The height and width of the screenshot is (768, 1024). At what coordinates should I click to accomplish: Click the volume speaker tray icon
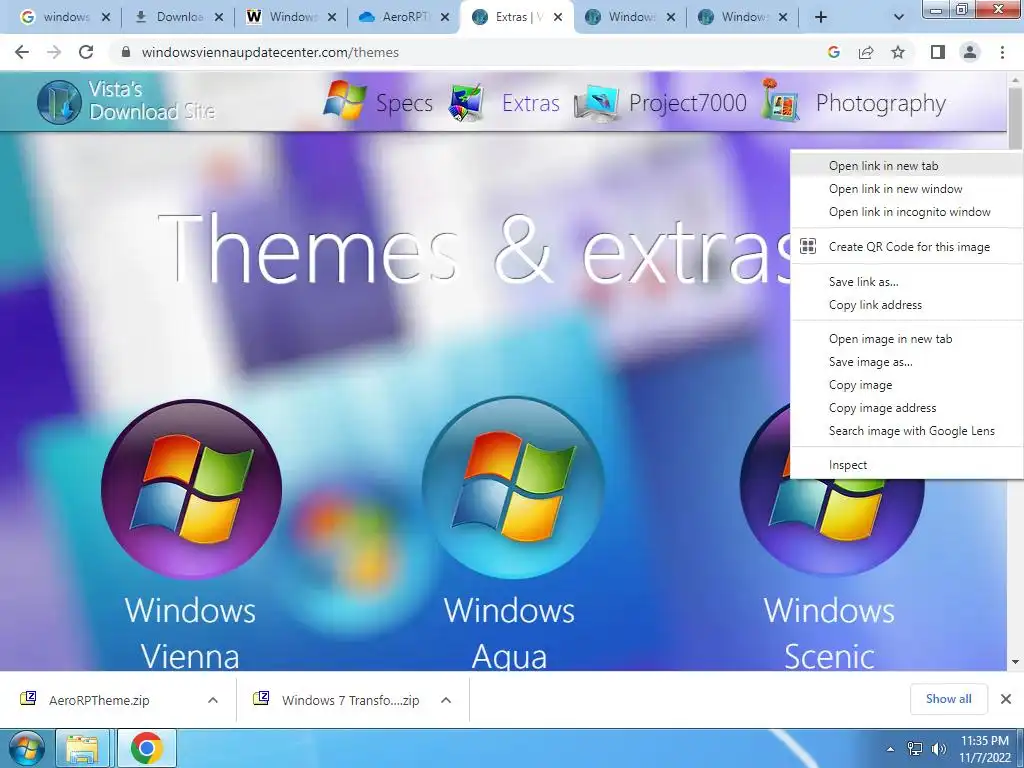[939, 749]
